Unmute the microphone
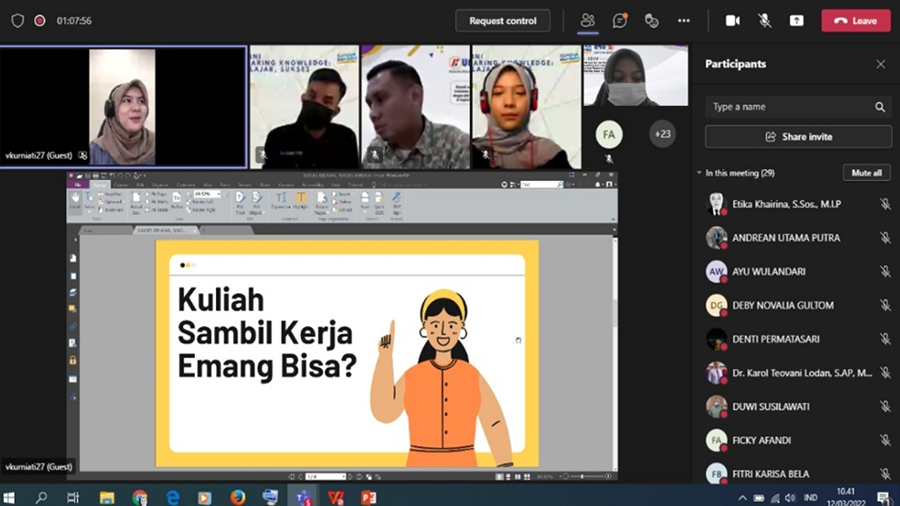This screenshot has height=506, width=900. [x=764, y=20]
